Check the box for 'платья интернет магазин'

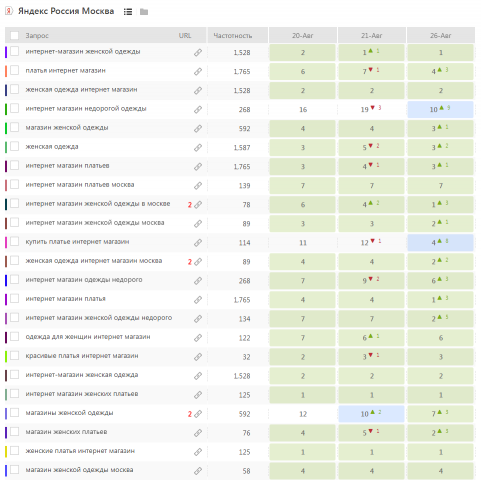[x=14, y=70]
